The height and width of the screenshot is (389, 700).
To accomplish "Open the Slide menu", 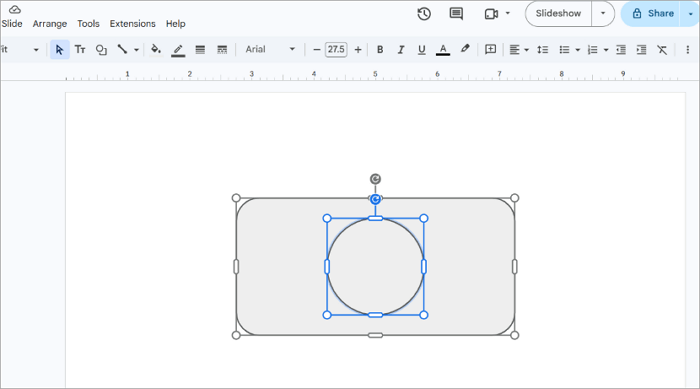I will click(12, 24).
